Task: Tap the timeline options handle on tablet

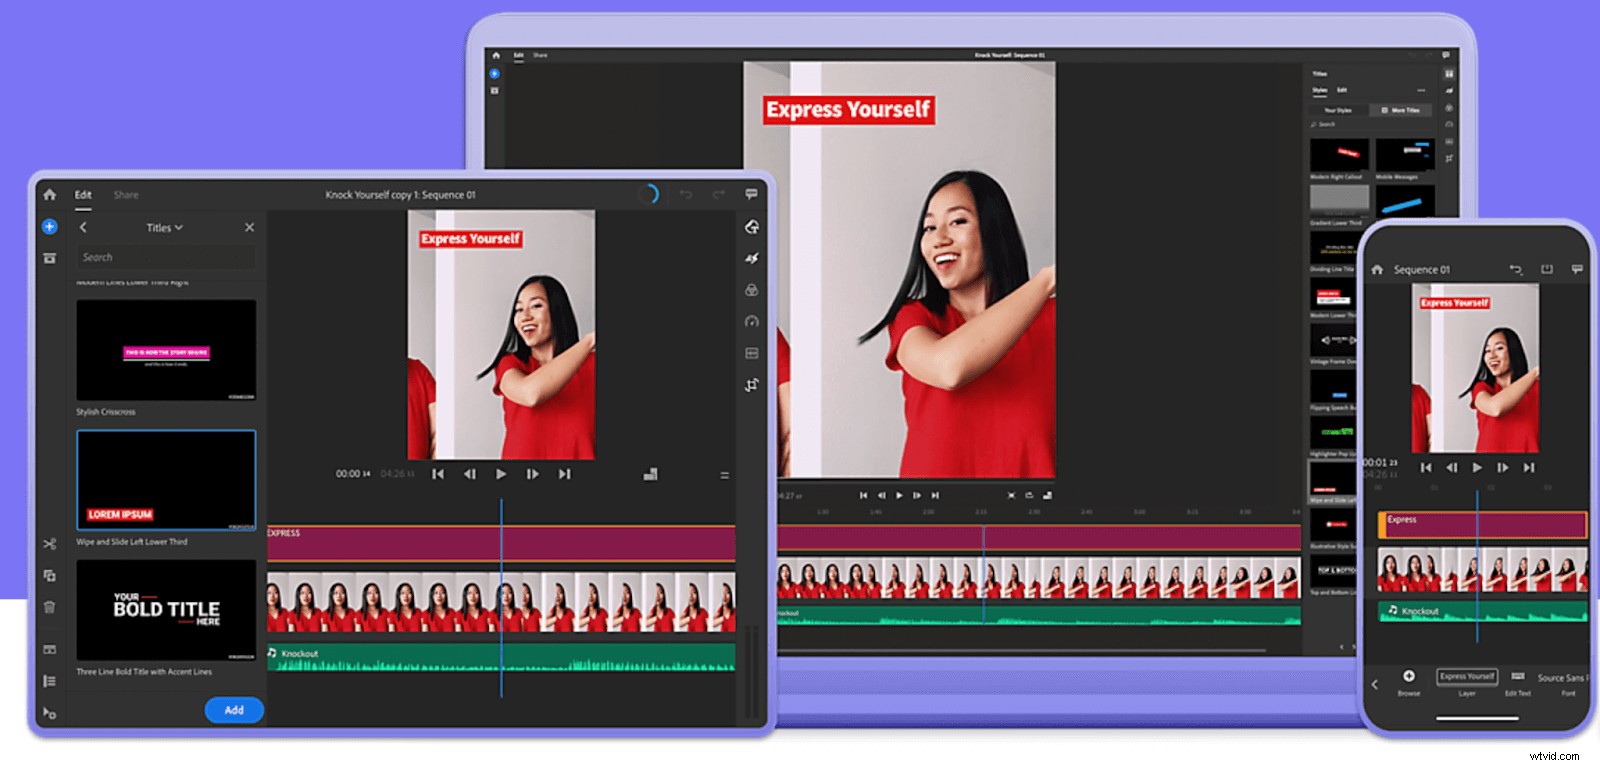Action: [725, 475]
